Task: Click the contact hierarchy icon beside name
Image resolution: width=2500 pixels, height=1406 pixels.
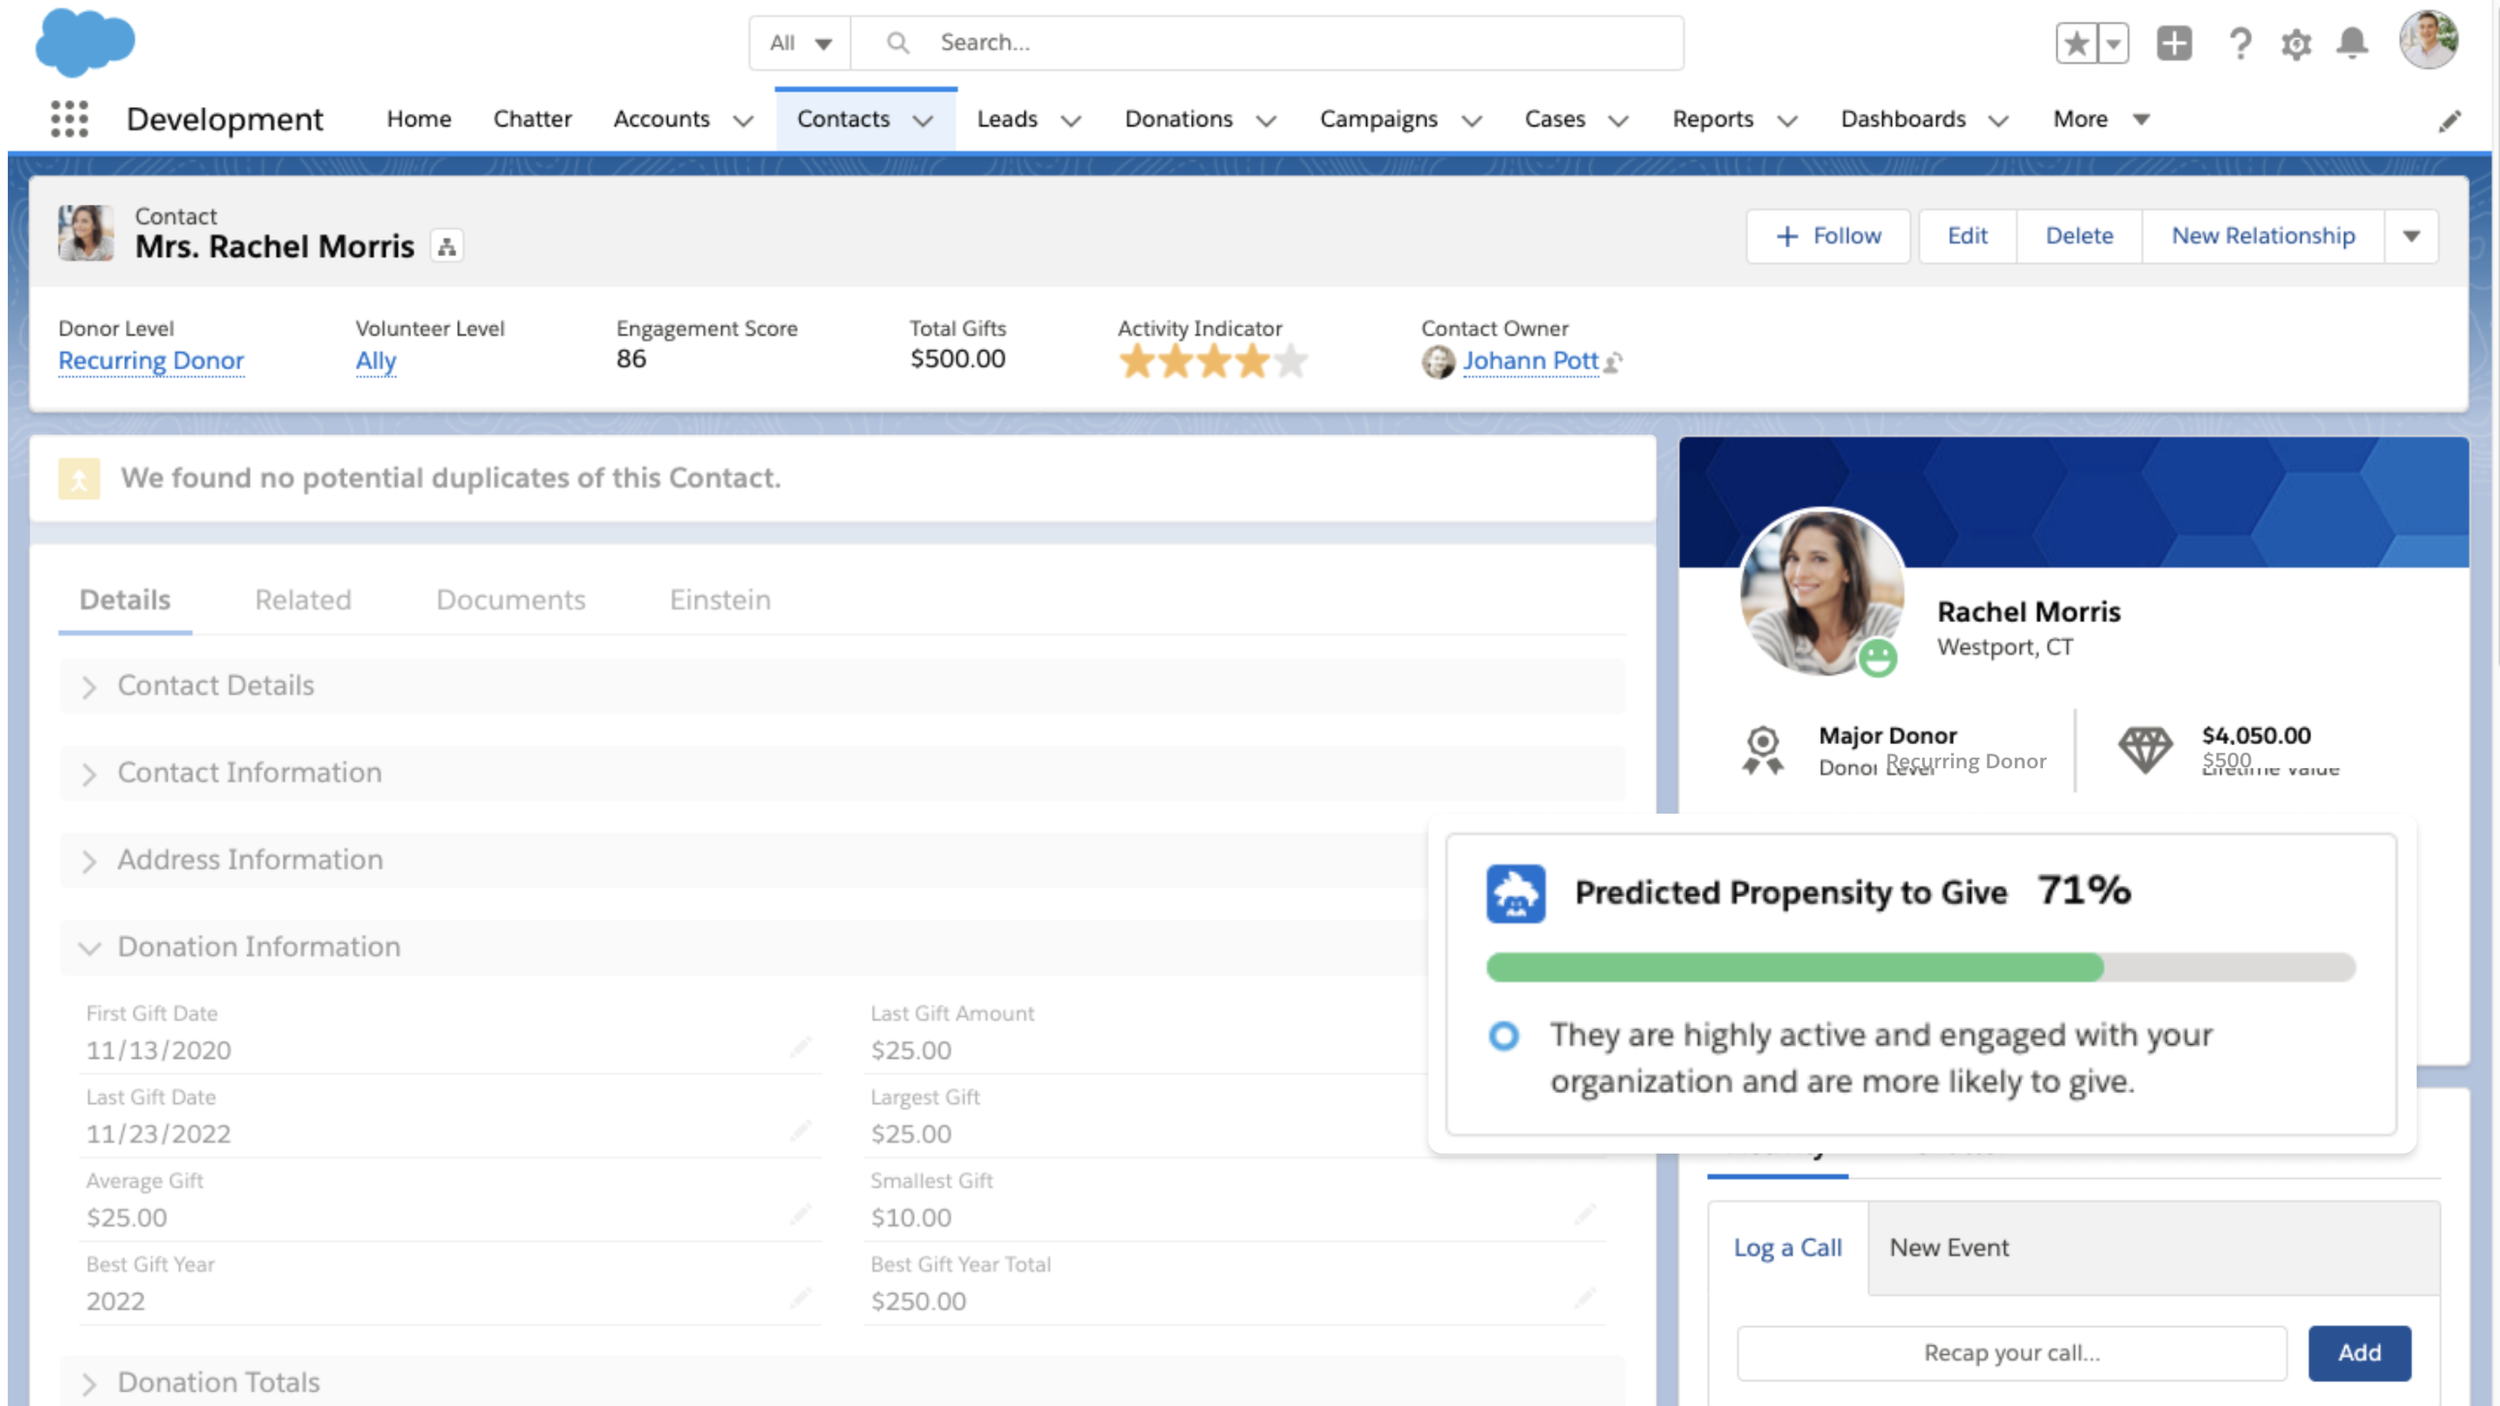Action: pos(447,246)
